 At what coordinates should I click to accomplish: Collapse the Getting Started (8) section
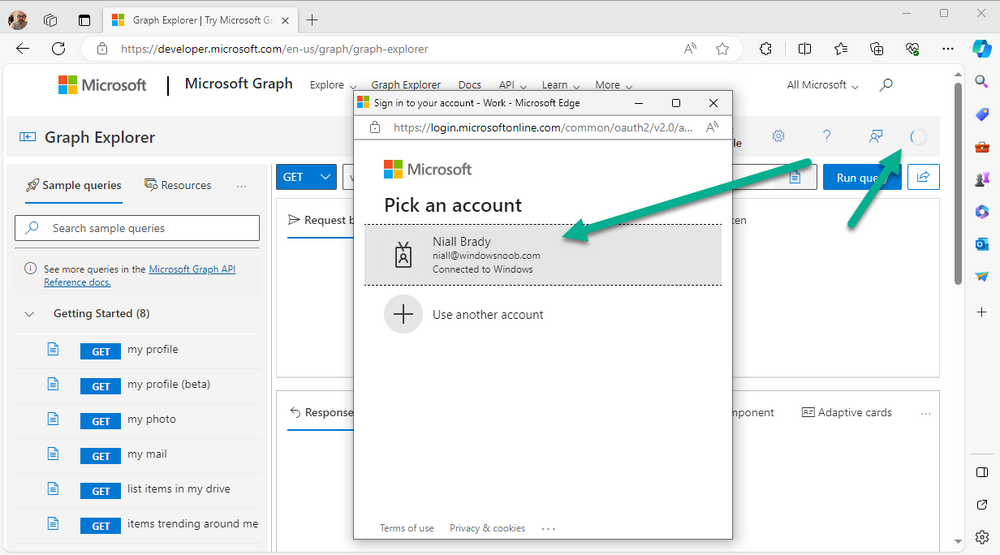(x=29, y=314)
